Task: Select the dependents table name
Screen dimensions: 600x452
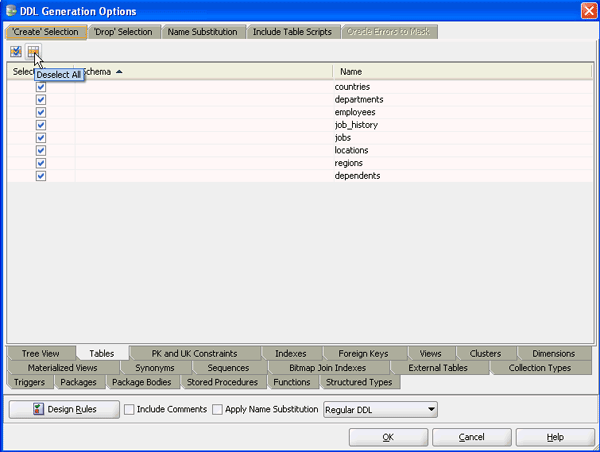Action: click(357, 176)
